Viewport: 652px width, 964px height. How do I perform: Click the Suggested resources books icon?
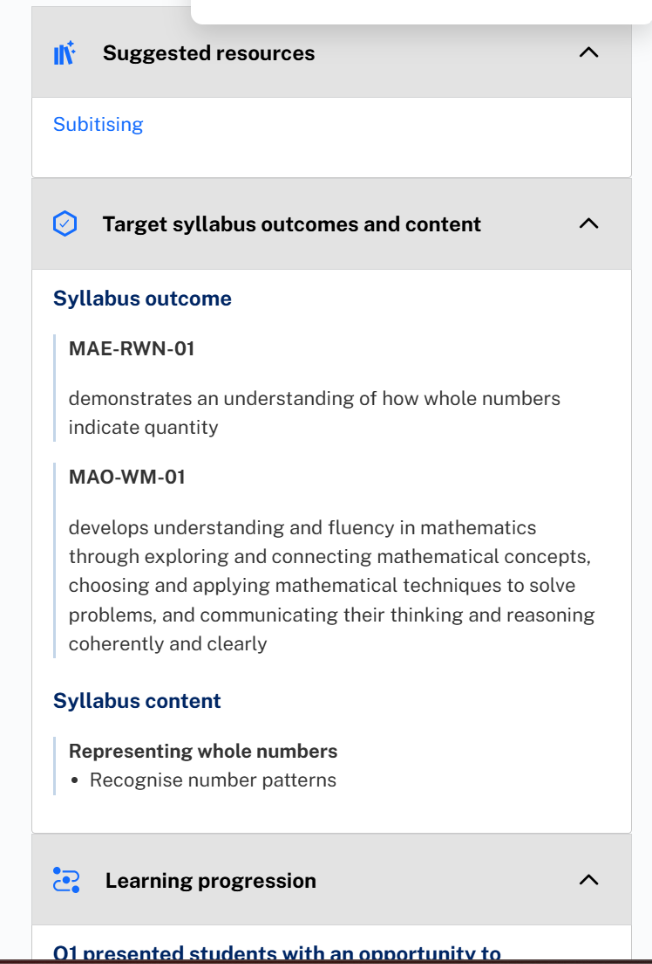click(x=65, y=53)
